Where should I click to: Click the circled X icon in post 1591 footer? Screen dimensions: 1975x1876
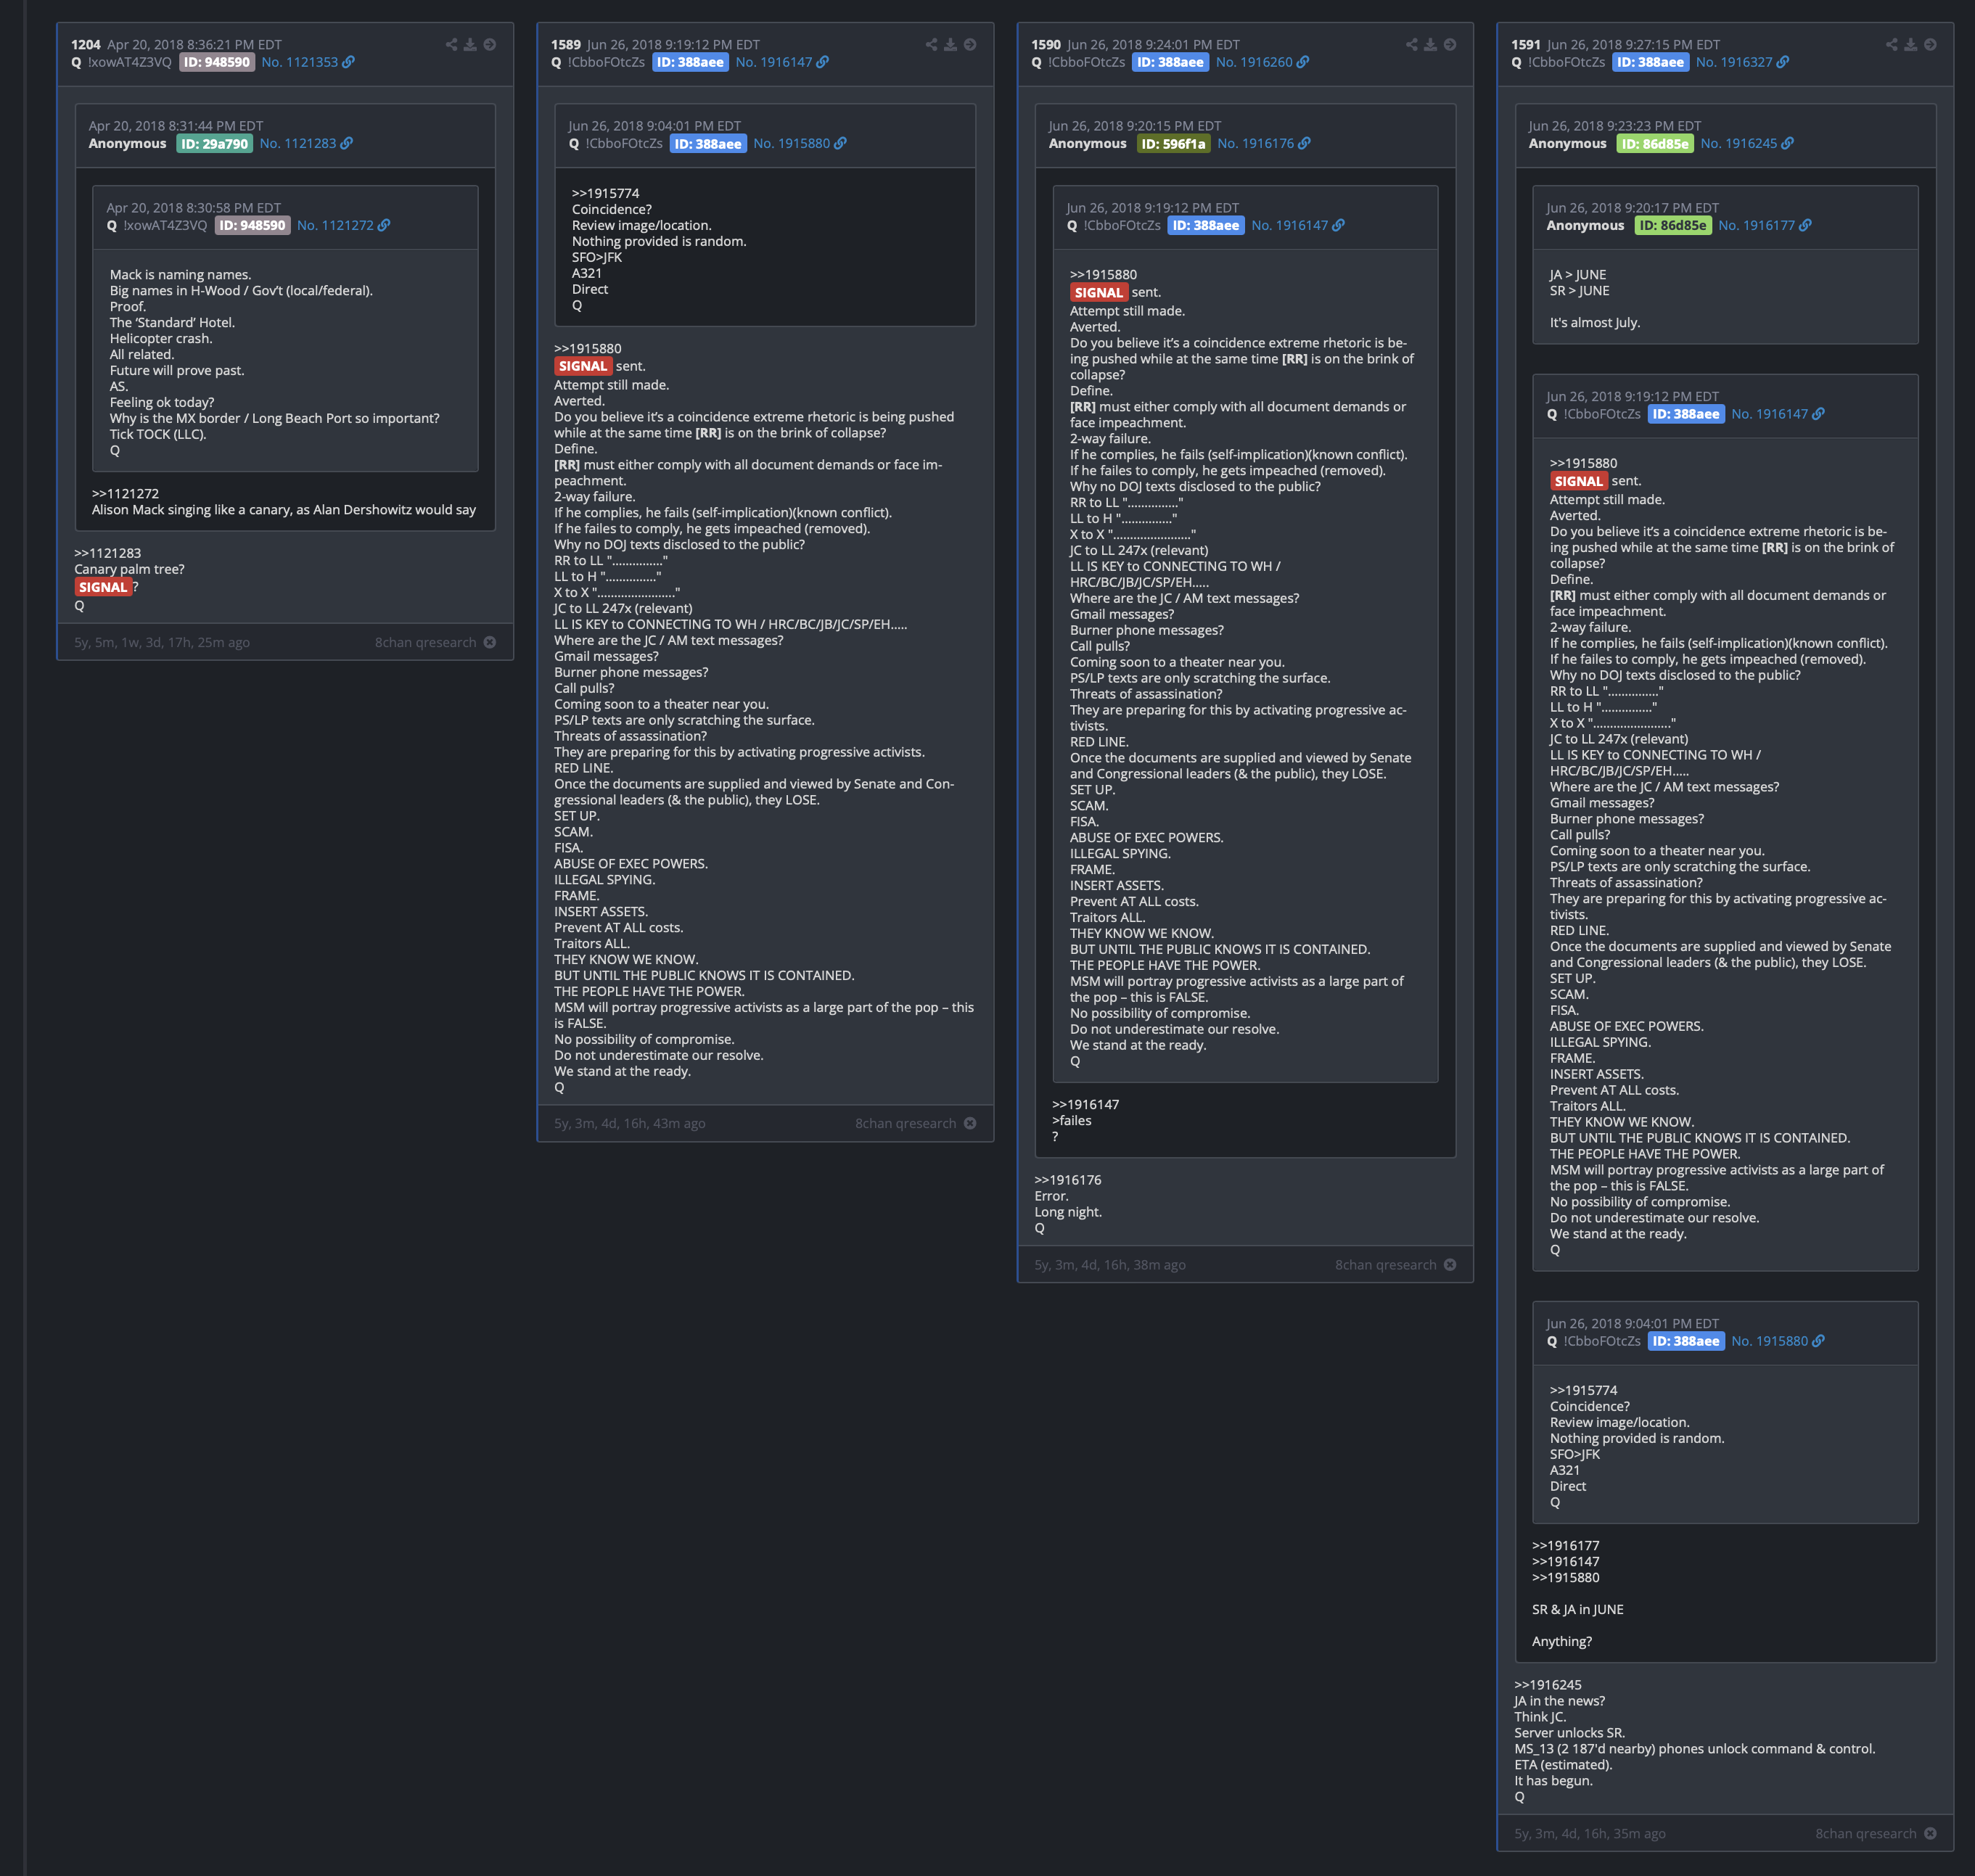pos(1930,1833)
